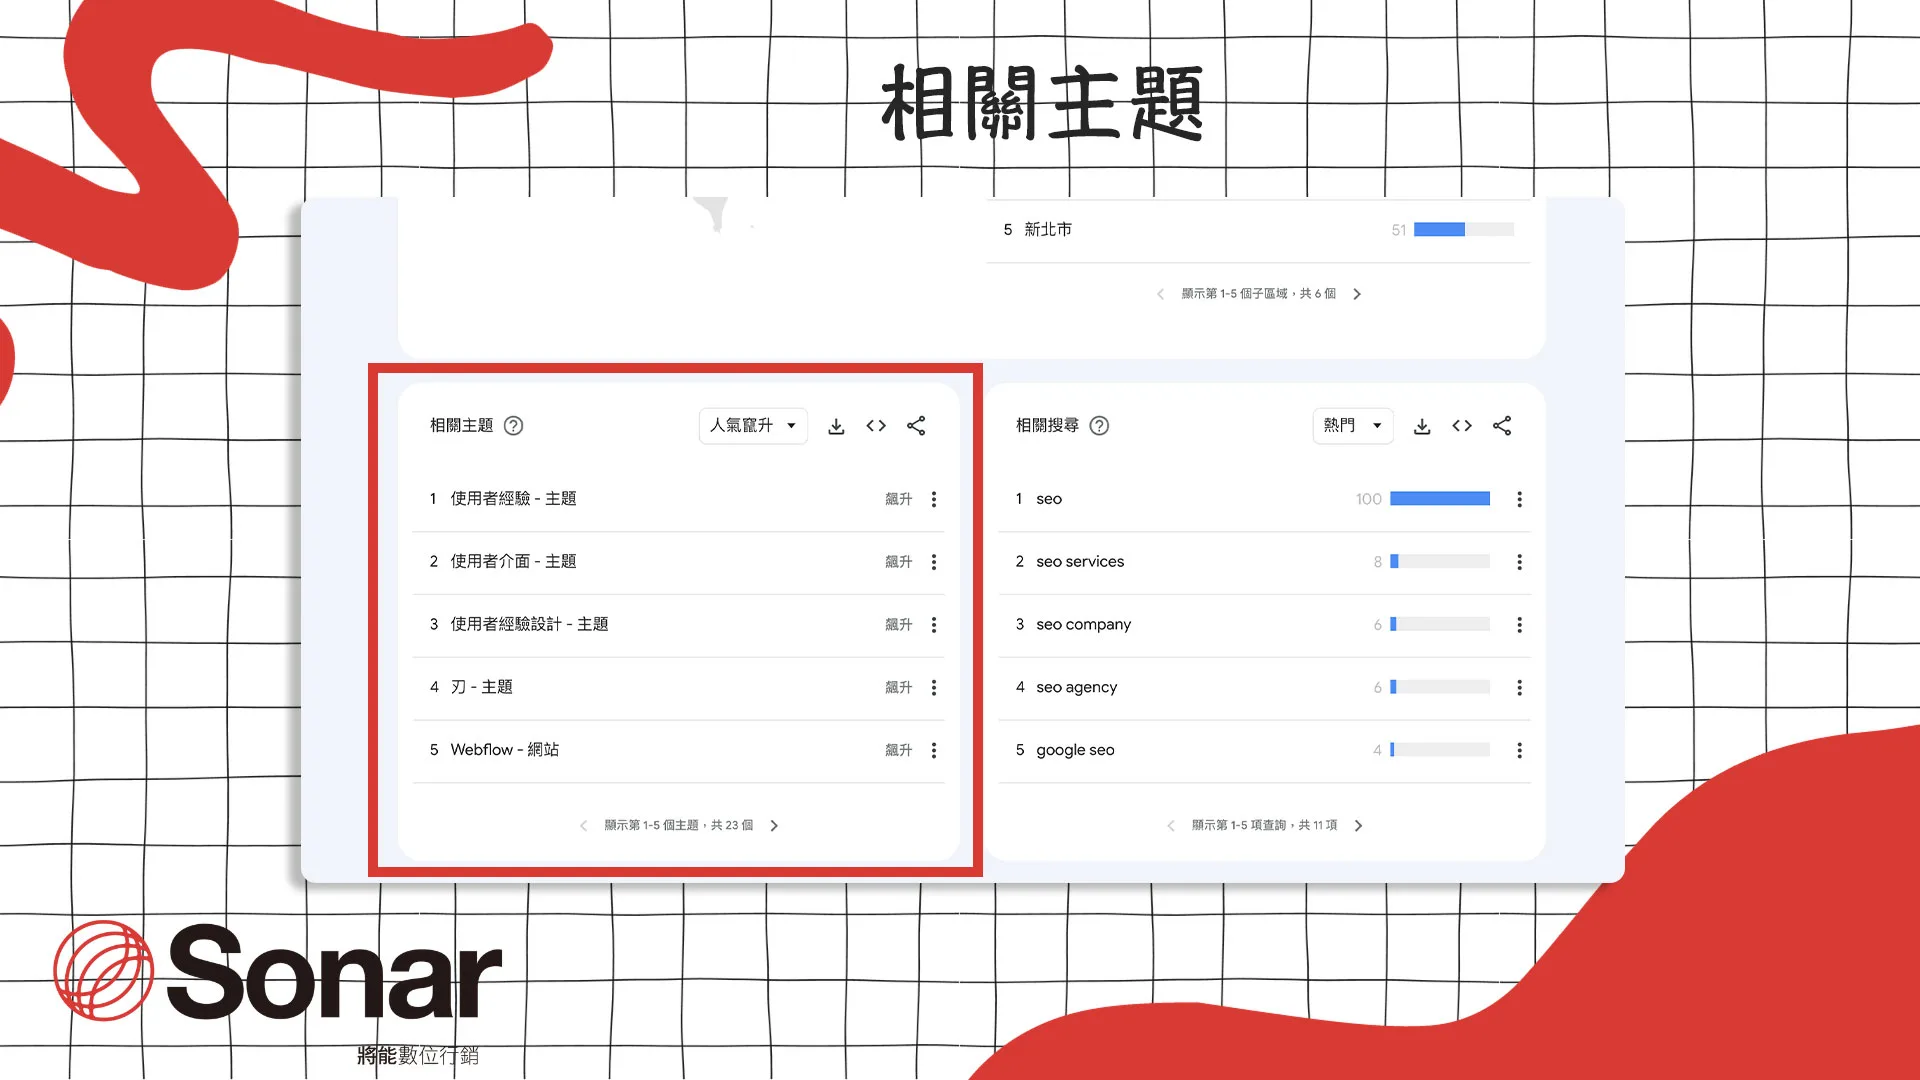This screenshot has width=1920, height=1080.
Task: Open more options for Webflow - 網站
Action: 934,750
